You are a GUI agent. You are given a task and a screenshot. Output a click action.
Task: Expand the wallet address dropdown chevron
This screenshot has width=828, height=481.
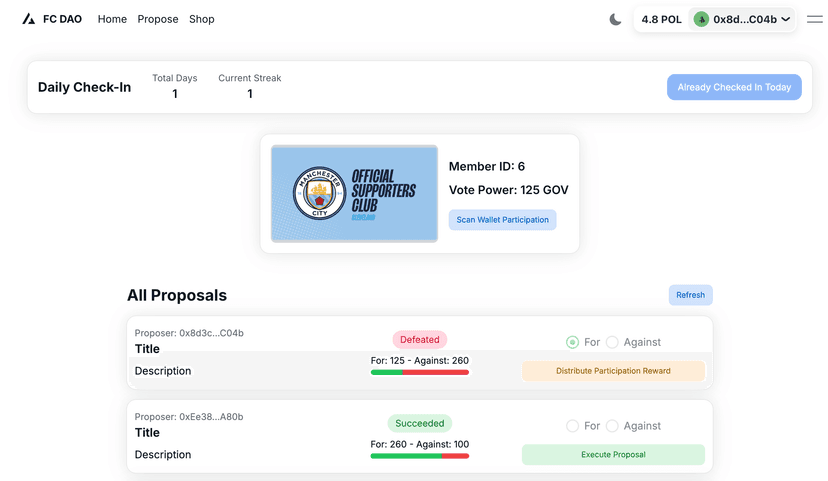(786, 19)
